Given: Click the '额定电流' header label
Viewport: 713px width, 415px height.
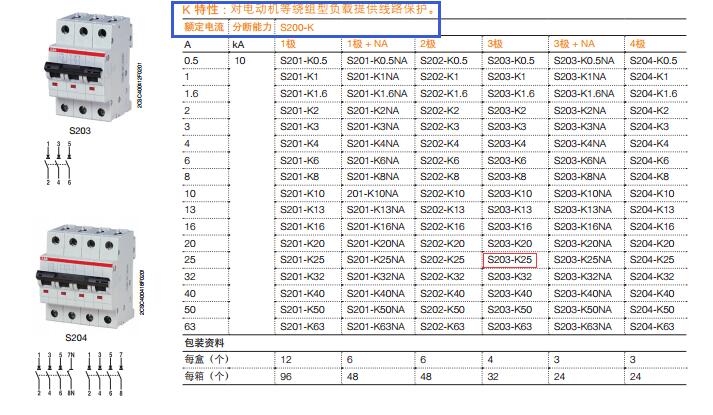Looking at the screenshot, I should pyautogui.click(x=203, y=27).
